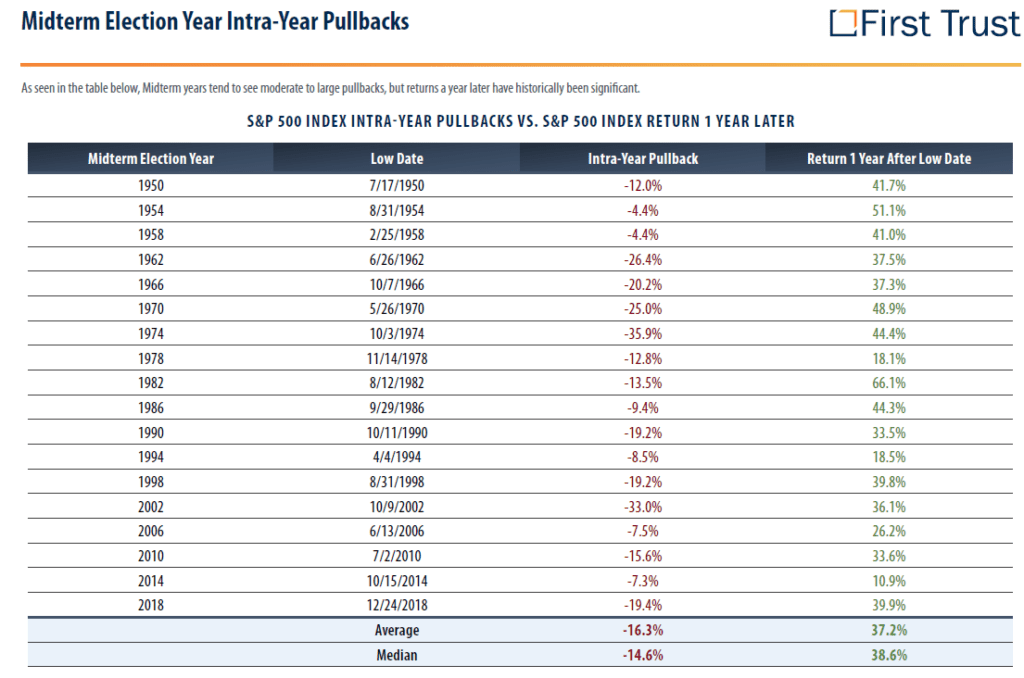1024x678 pixels.
Task: Select the 2018 midterm year cell
Action: click(151, 606)
